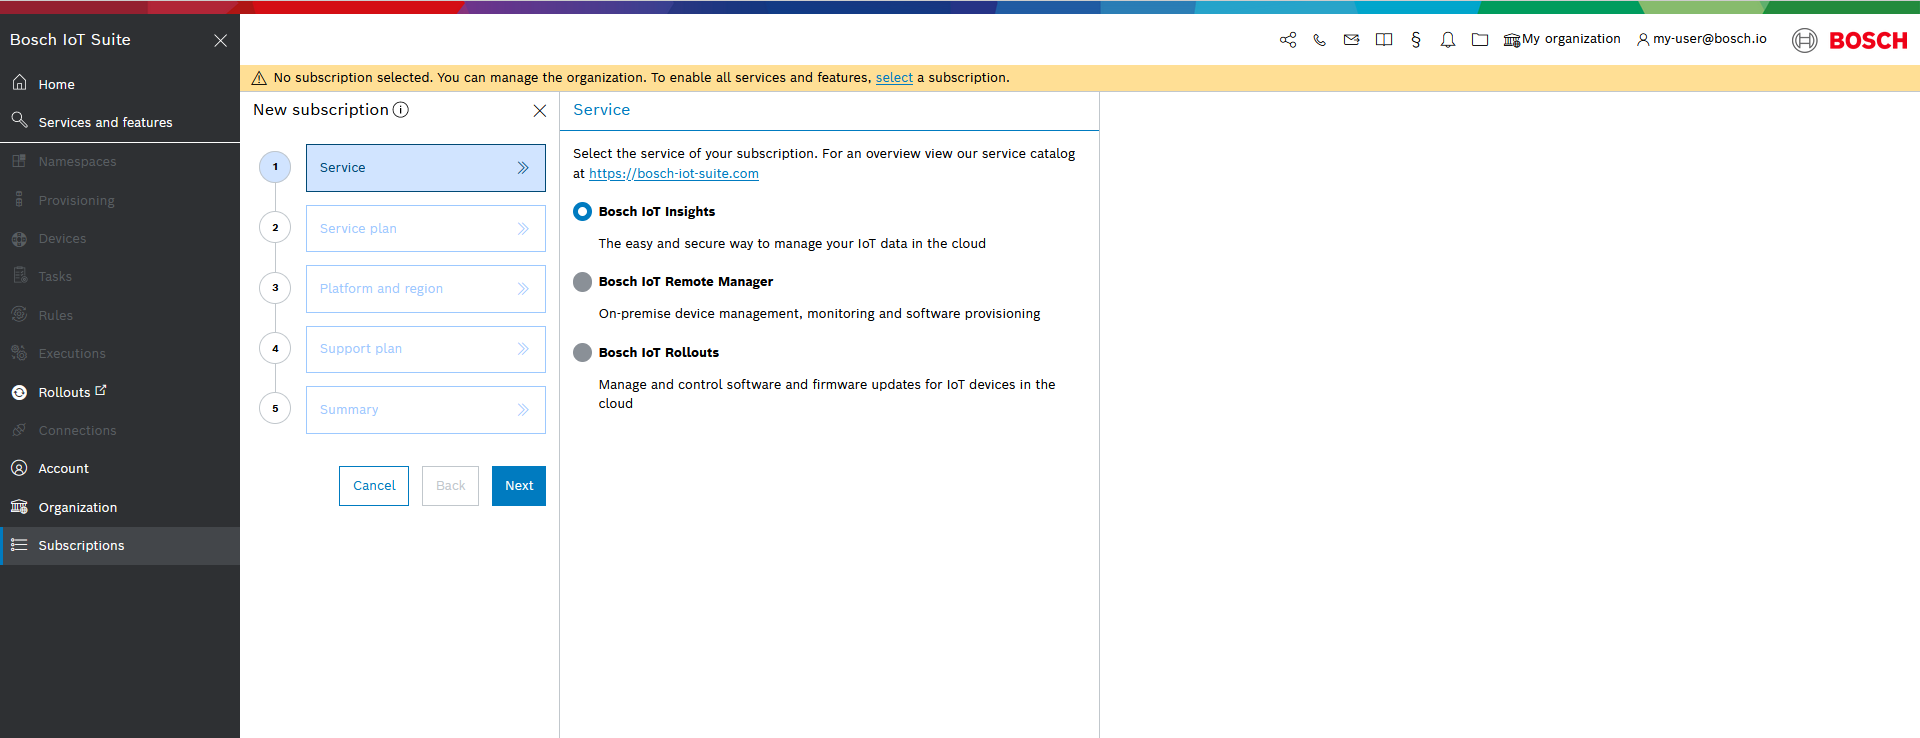Open Subscriptions menu item
Viewport: 1920px width, 738px height.
pos(120,545)
